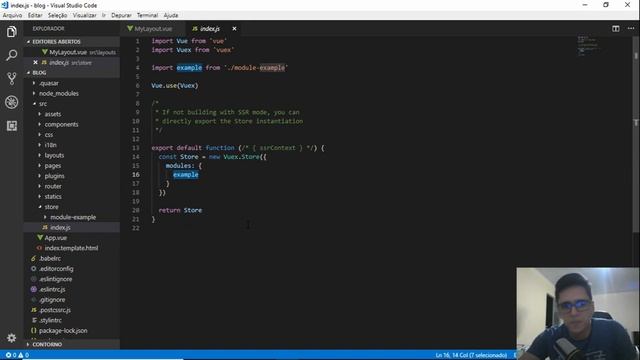The width and height of the screenshot is (640, 360).
Task: Expand the layouts folder
Action: pos(72,156)
